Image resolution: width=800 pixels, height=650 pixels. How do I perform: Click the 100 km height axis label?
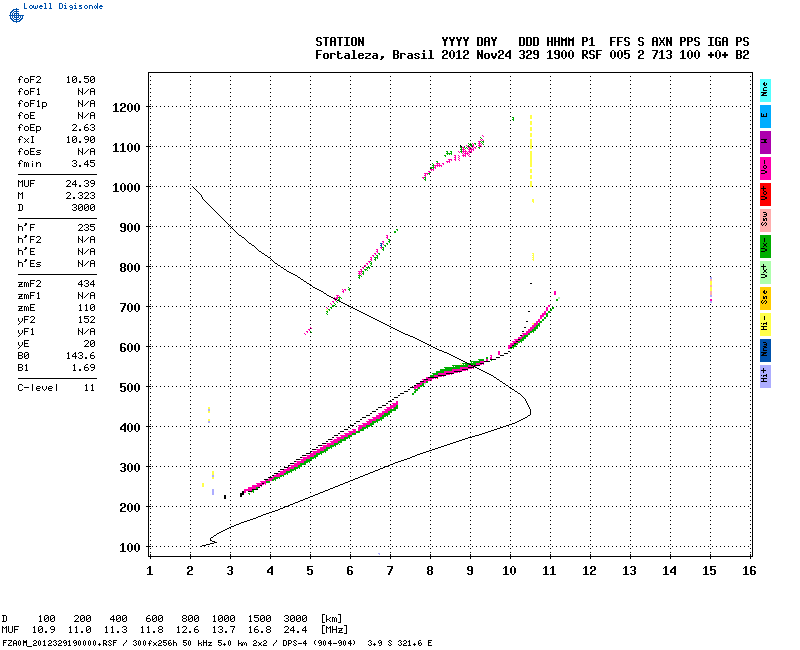130,548
